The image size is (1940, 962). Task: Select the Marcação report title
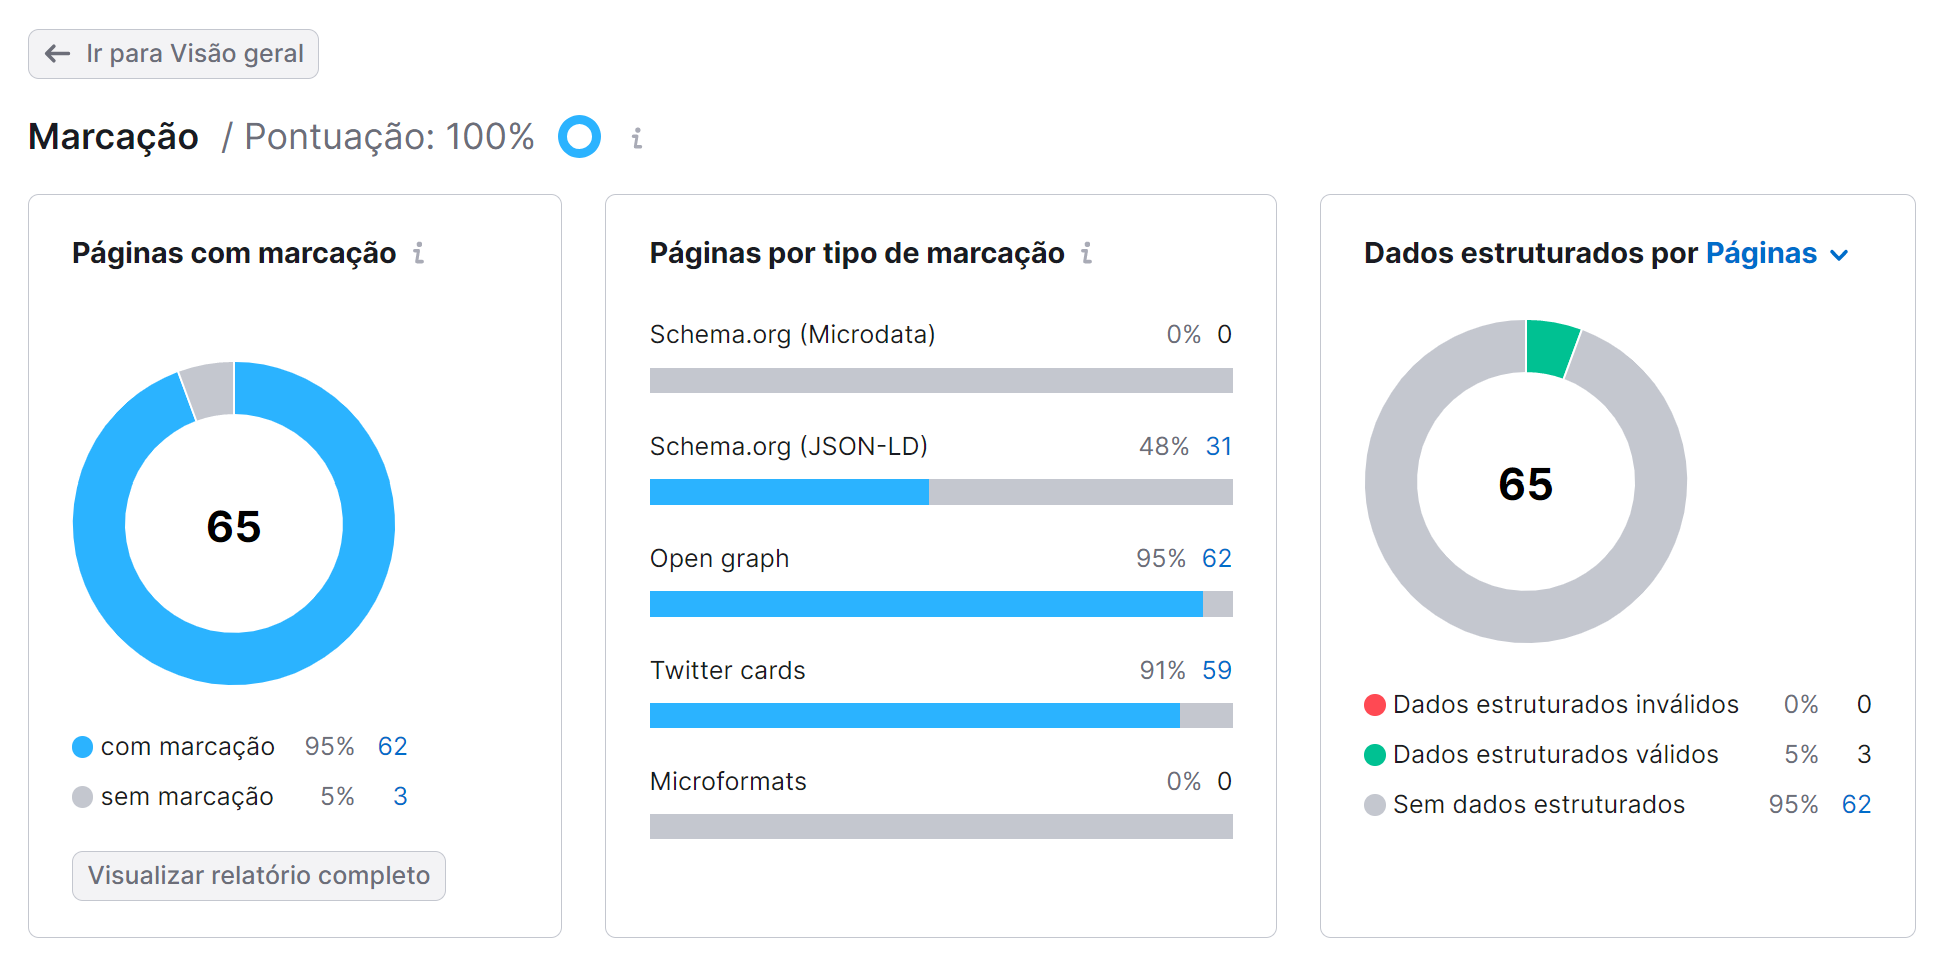[113, 136]
